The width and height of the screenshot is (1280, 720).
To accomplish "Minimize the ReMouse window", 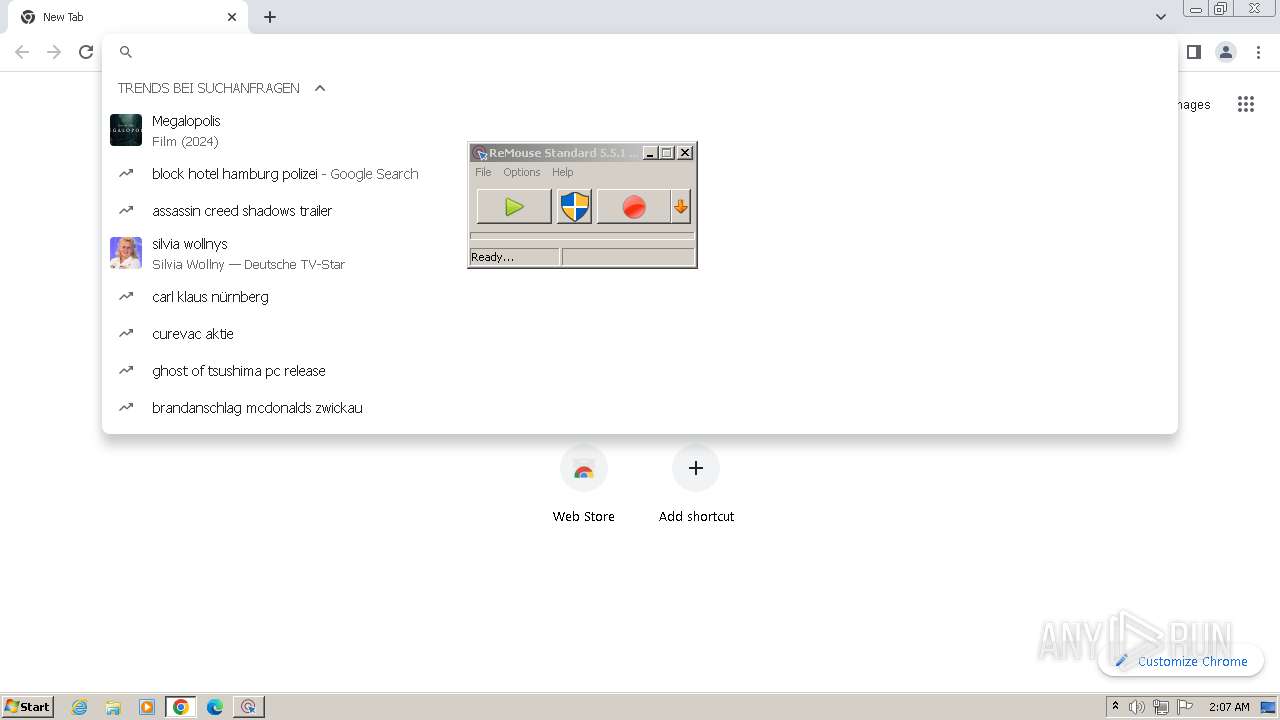I will (x=650, y=153).
